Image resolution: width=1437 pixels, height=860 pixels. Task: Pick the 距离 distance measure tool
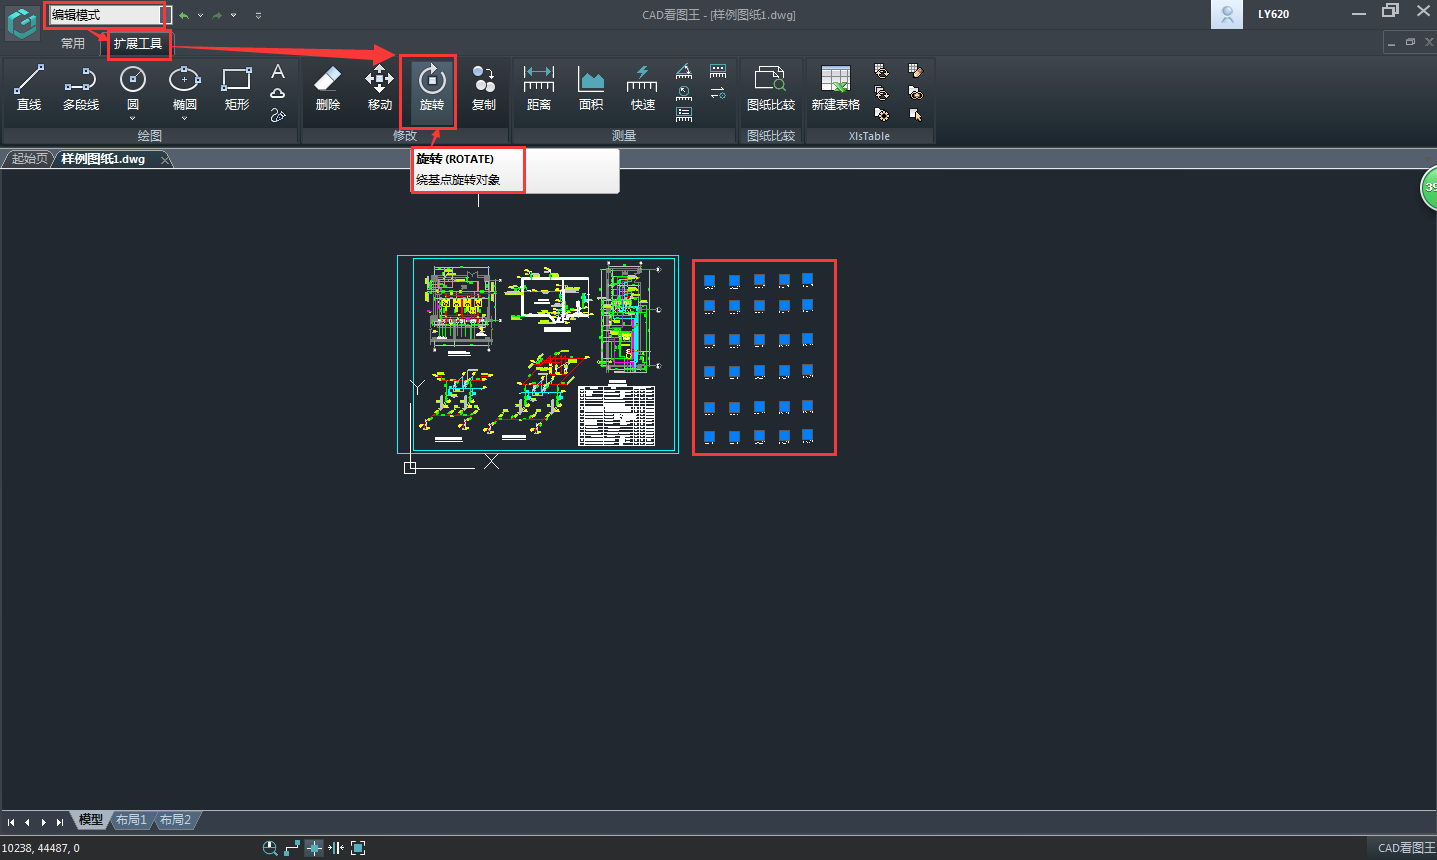pos(538,88)
